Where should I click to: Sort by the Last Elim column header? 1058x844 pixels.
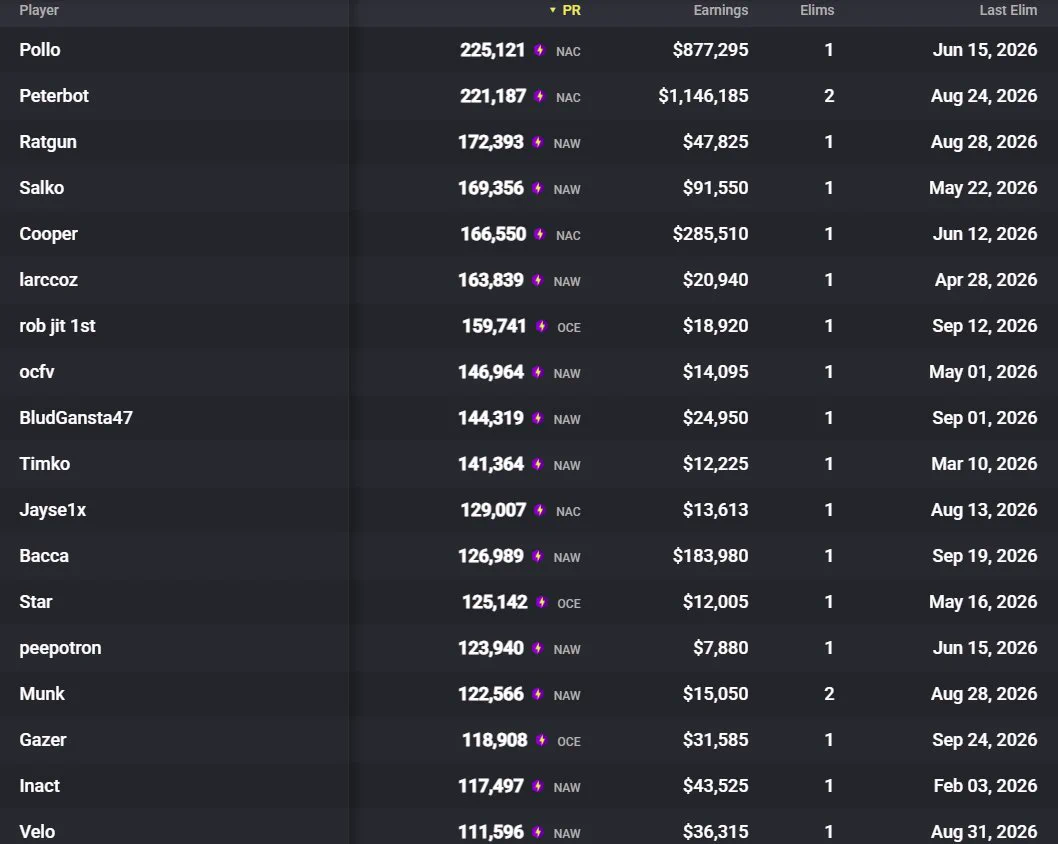click(1008, 10)
